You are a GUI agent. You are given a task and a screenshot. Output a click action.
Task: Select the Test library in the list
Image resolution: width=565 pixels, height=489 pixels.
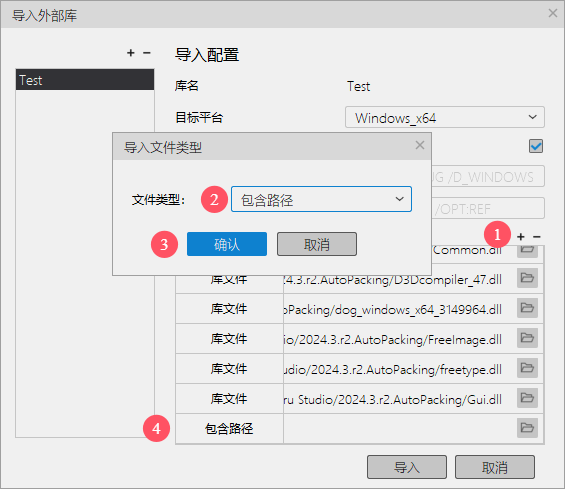pos(85,80)
